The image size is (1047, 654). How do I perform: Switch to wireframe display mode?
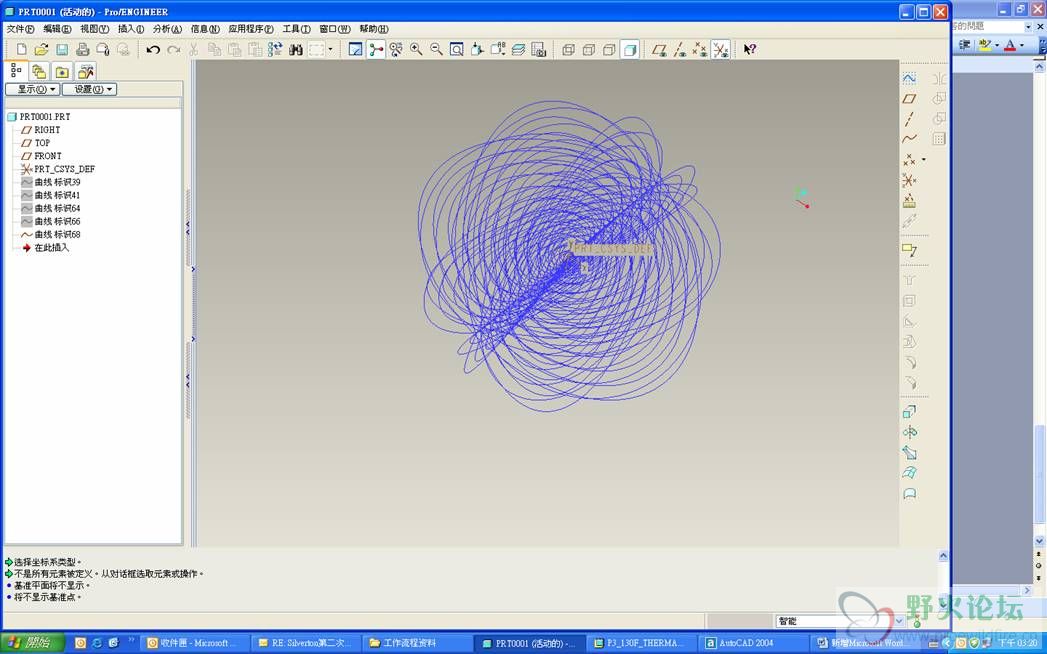click(x=568, y=49)
